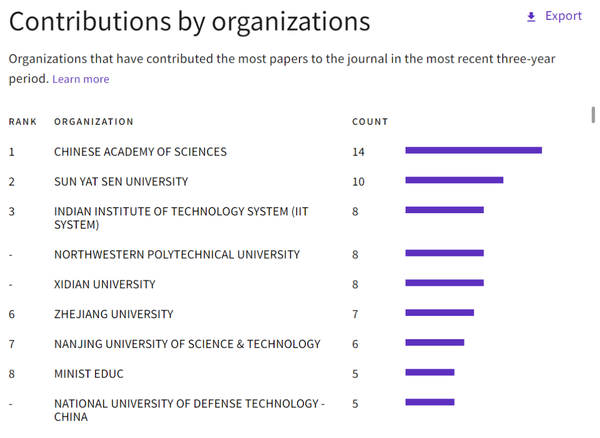Image resolution: width=600 pixels, height=438 pixels.
Task: Click the Sun Yat Sen University bar
Action: tap(454, 180)
